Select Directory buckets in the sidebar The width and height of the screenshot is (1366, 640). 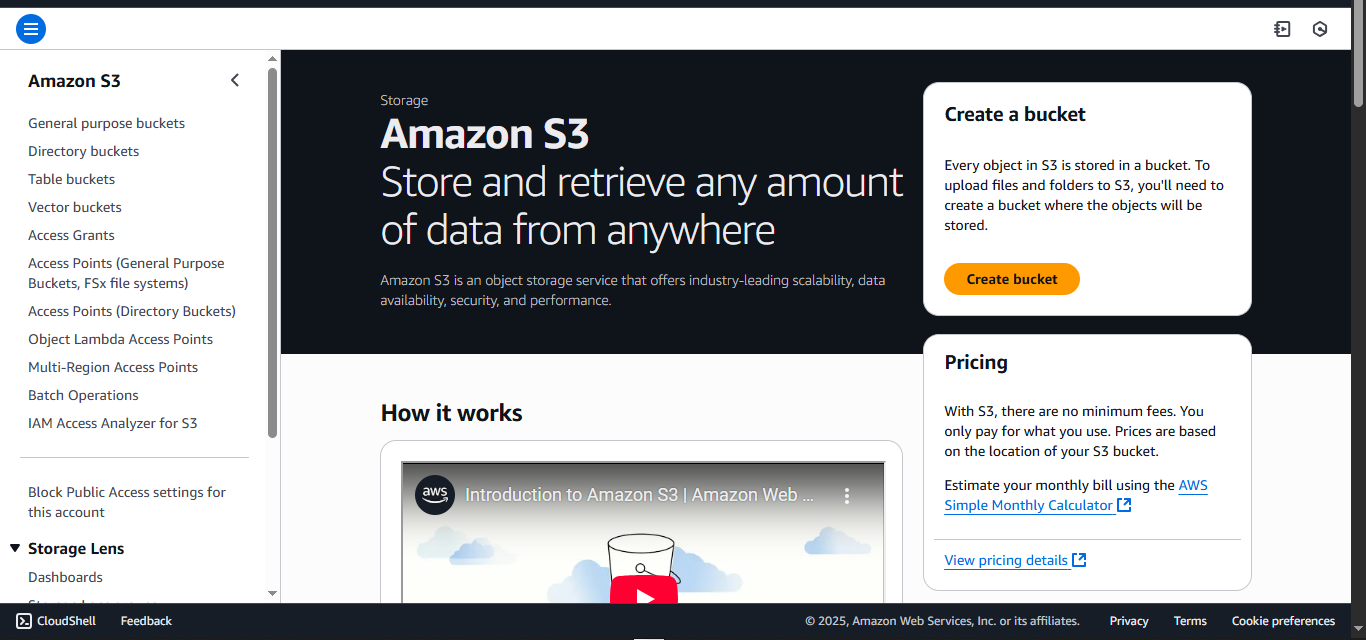pyautogui.click(x=83, y=151)
